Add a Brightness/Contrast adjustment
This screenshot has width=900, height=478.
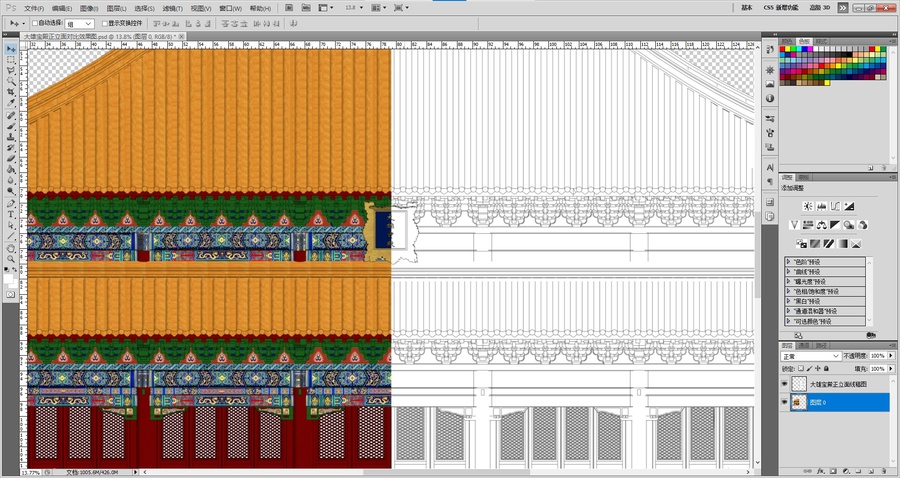tap(808, 206)
